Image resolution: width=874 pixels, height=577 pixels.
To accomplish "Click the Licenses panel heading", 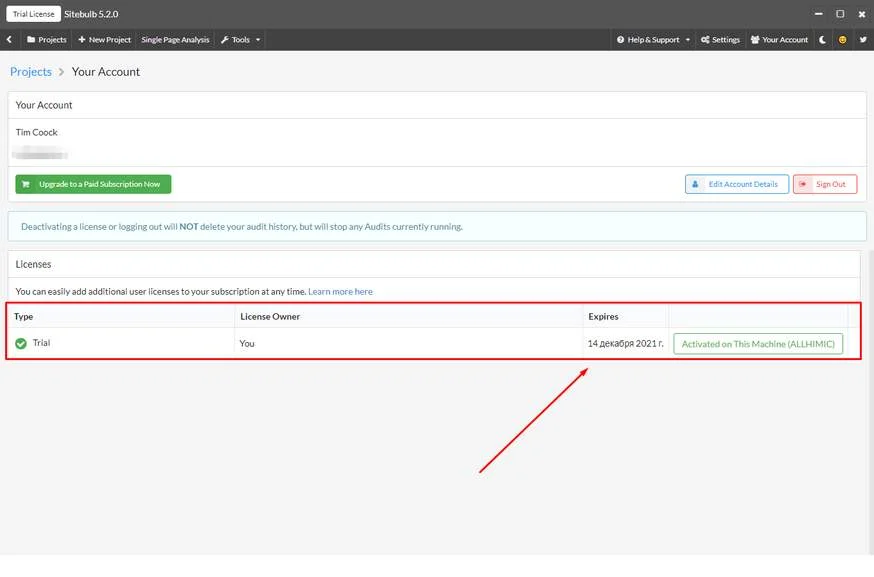I will point(33,264).
